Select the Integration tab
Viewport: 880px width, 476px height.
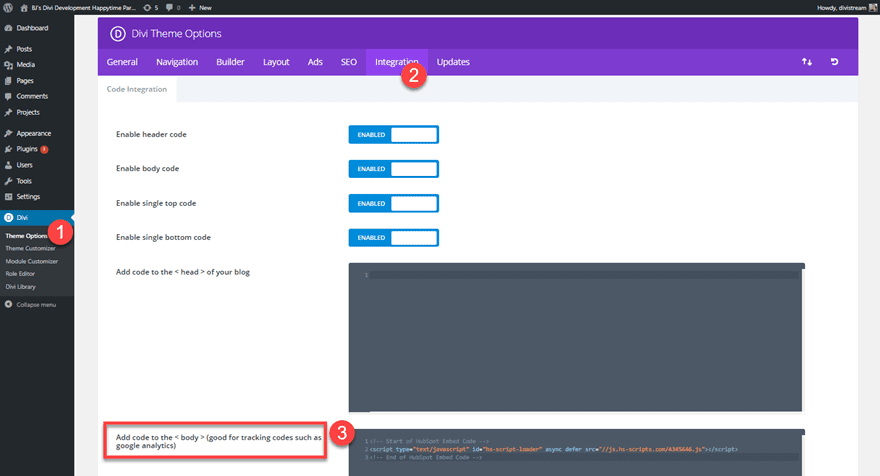click(396, 62)
